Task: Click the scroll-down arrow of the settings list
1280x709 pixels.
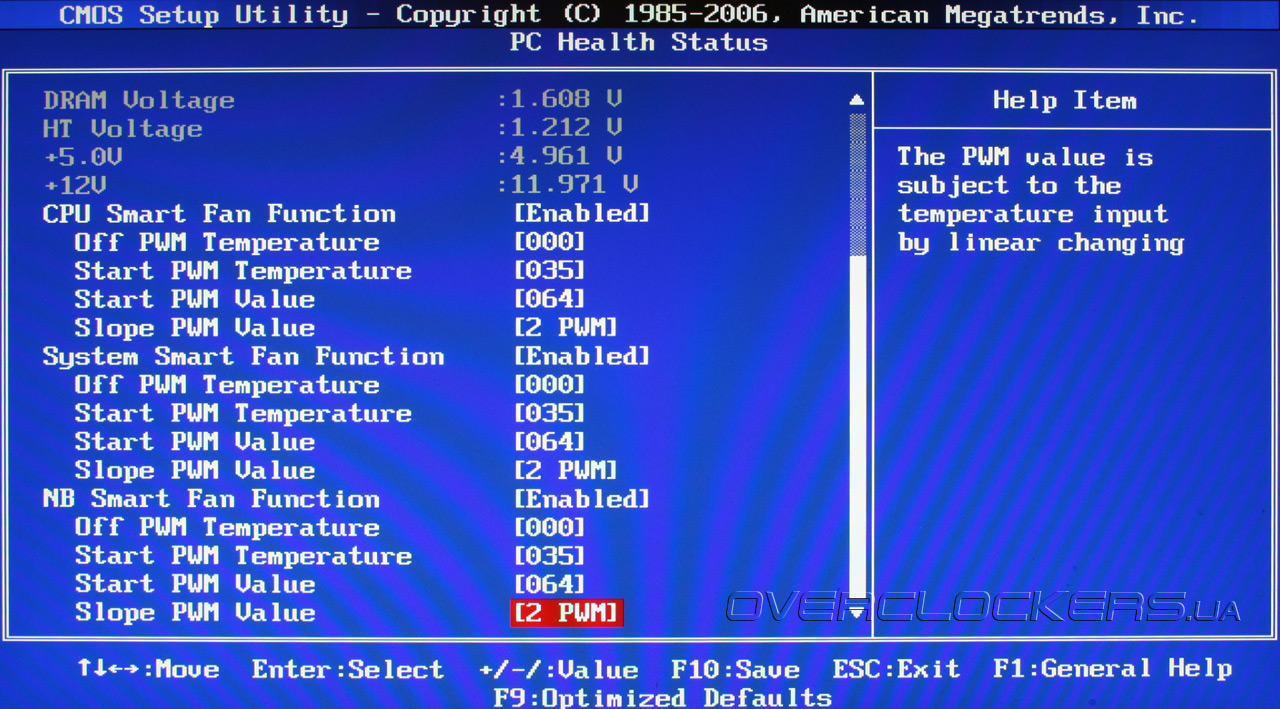Action: click(856, 611)
